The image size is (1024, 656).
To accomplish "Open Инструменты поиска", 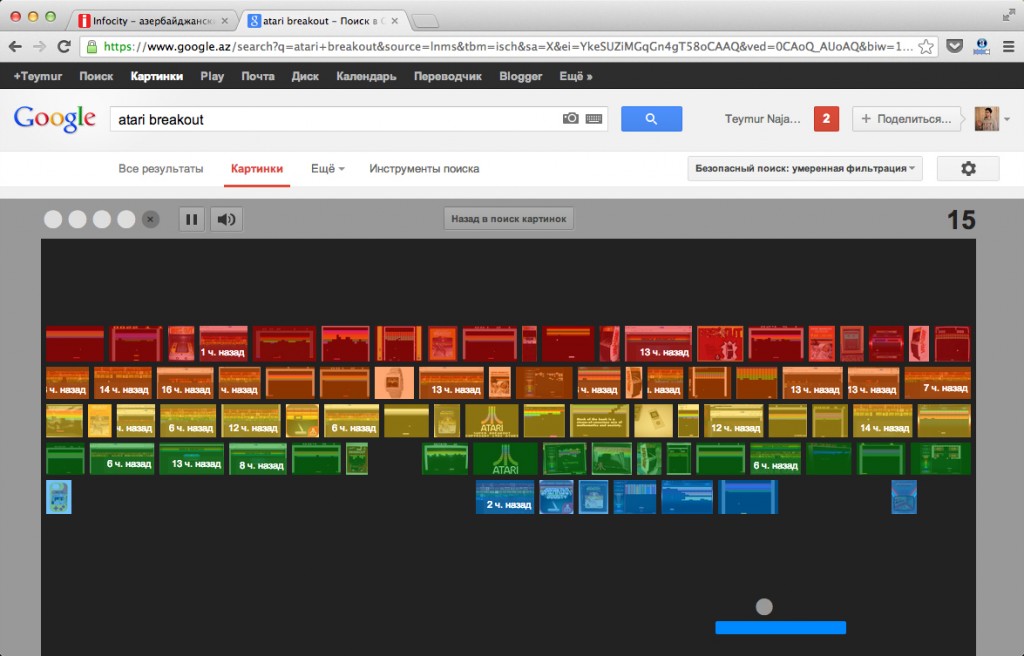I will click(424, 169).
